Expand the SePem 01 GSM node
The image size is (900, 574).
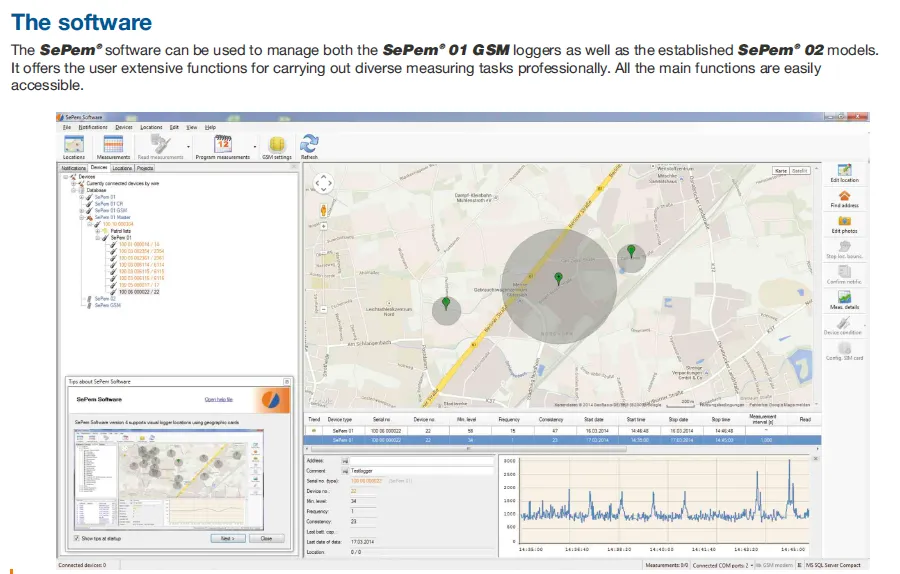82,211
